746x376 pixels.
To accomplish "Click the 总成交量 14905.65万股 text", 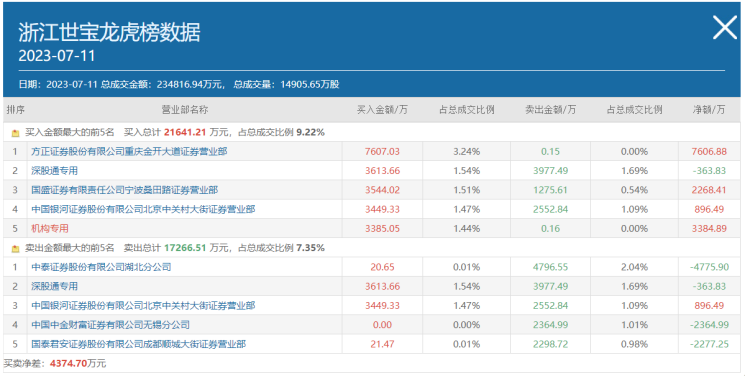I will 286,85.
